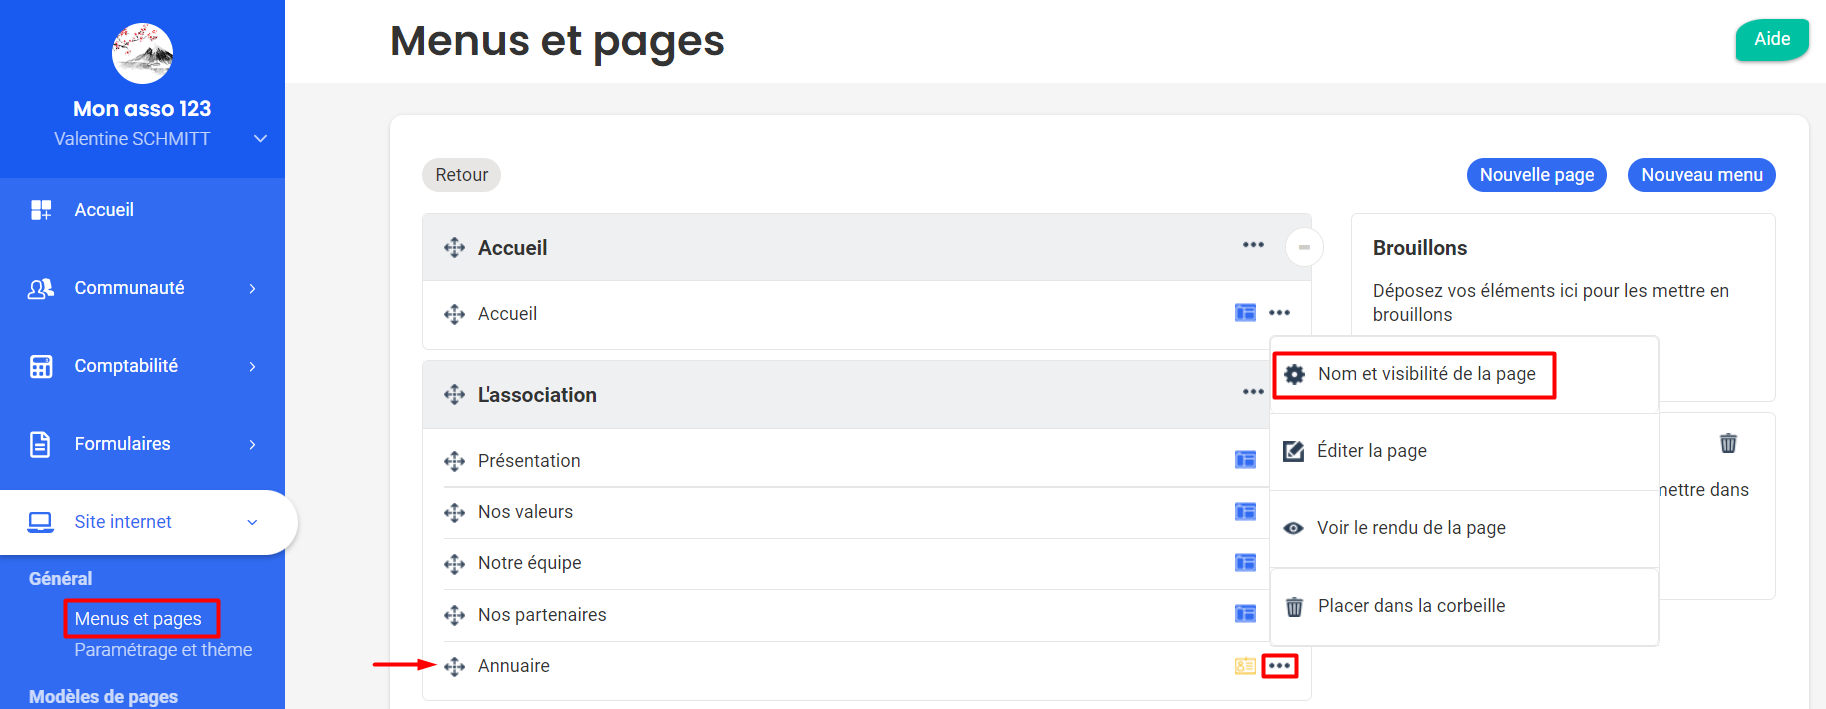Click the trash bin icon in corbeille panel

(x=1728, y=443)
